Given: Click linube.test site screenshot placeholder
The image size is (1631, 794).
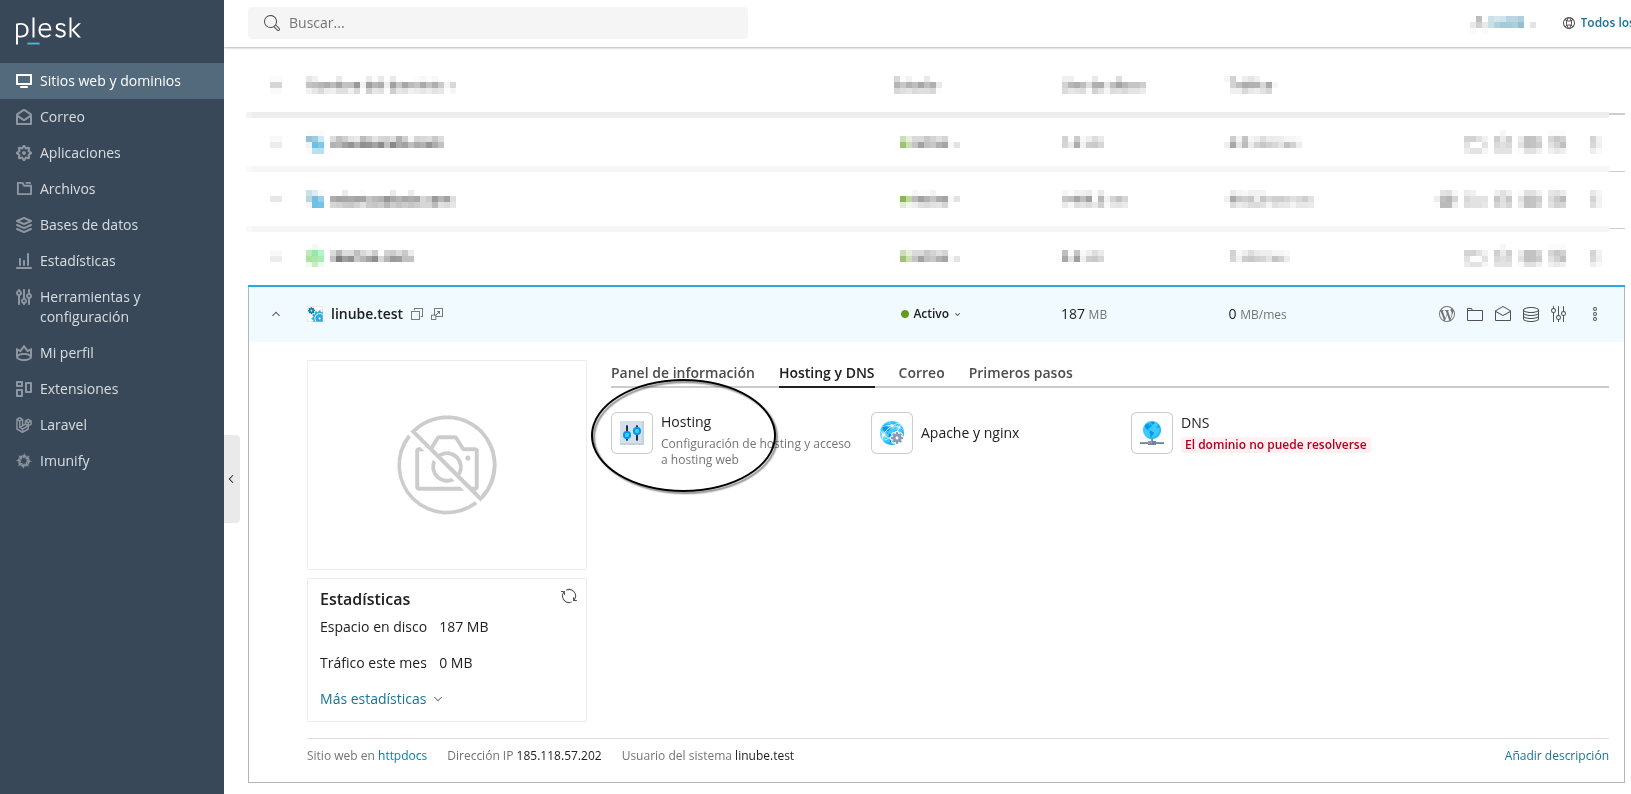Looking at the screenshot, I should (x=447, y=465).
